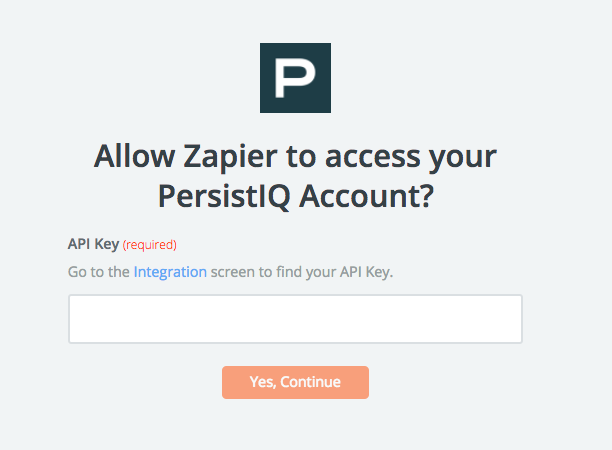
Task: Open the Integration screen hyperlink
Action: point(170,272)
